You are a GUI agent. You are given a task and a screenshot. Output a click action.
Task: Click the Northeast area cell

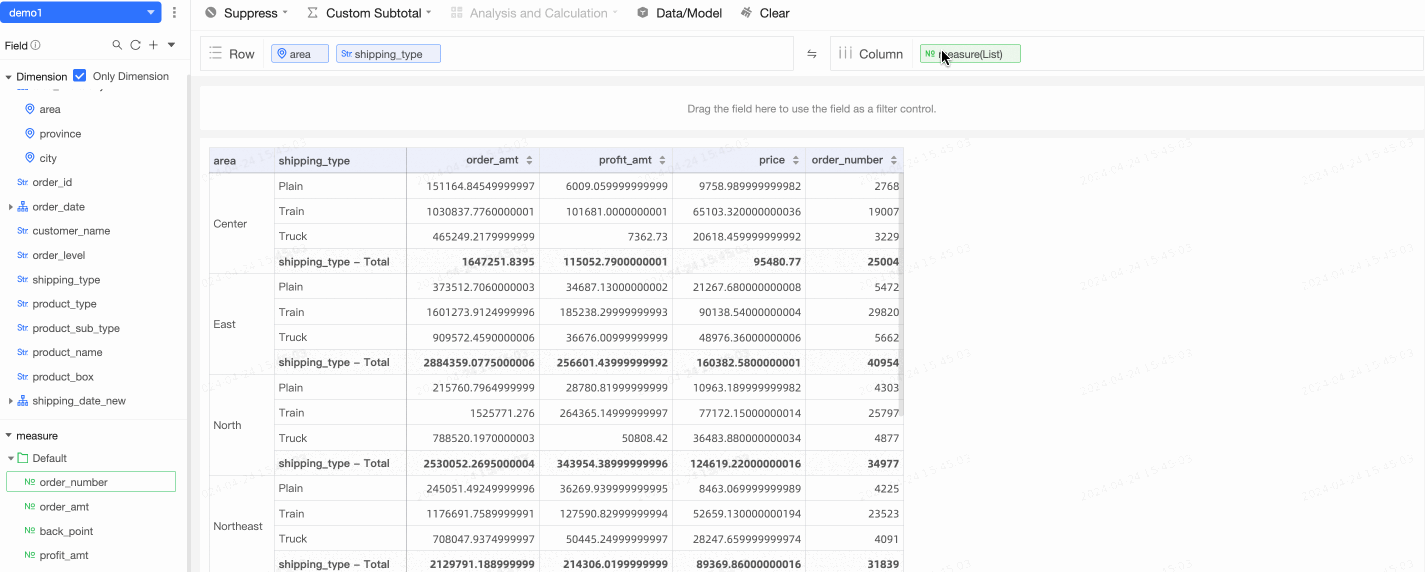point(242,526)
